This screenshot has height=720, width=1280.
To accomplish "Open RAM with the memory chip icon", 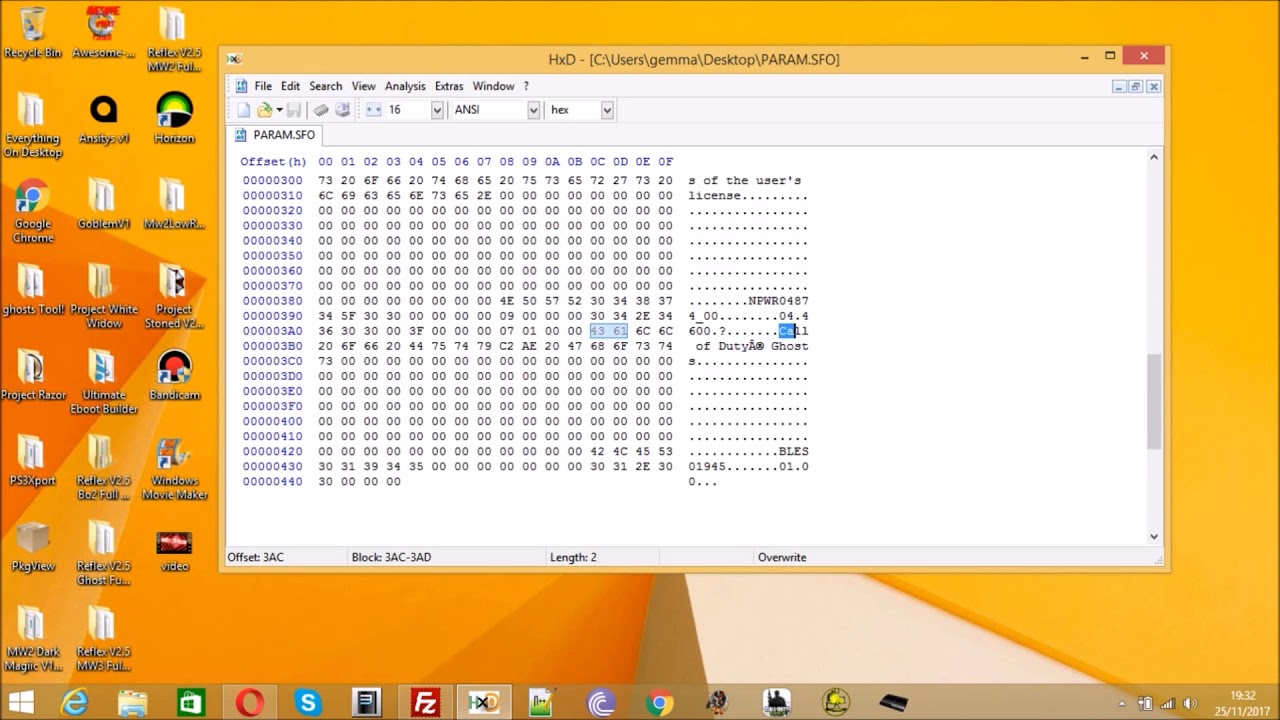I will pyautogui.click(x=321, y=110).
